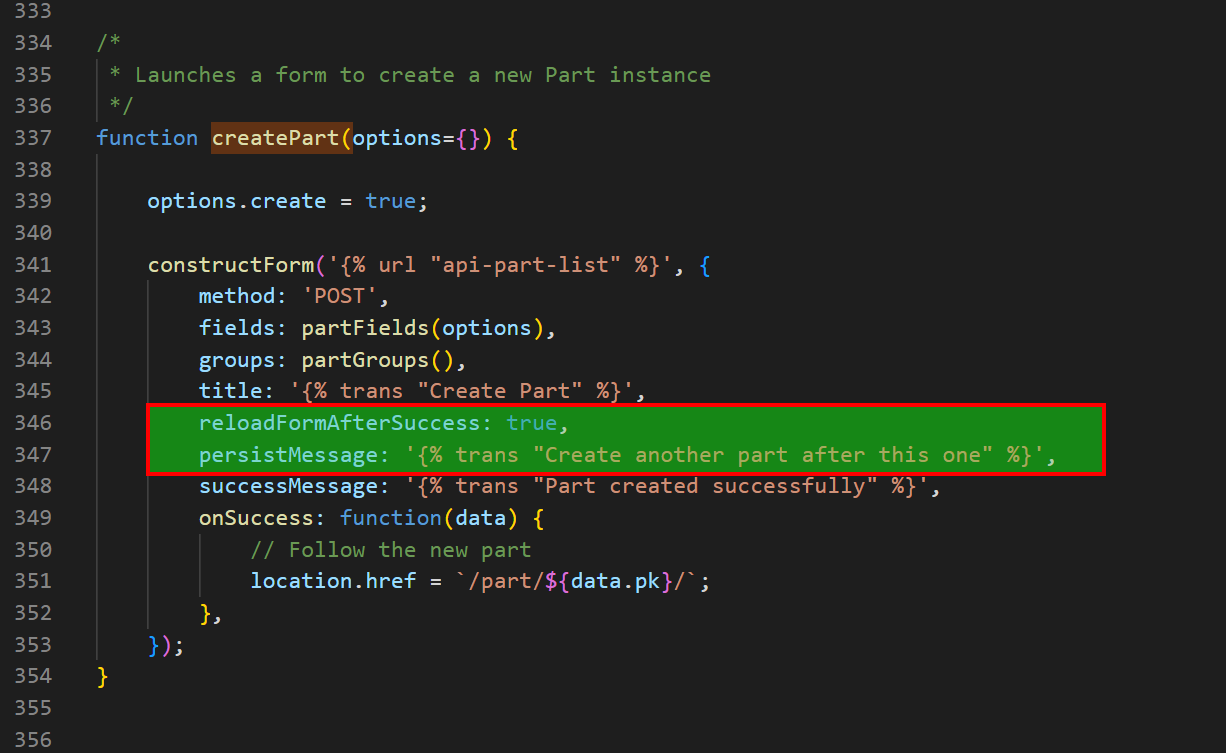Select the options.create property
Viewport: 1226px width, 753px height.
(236, 200)
